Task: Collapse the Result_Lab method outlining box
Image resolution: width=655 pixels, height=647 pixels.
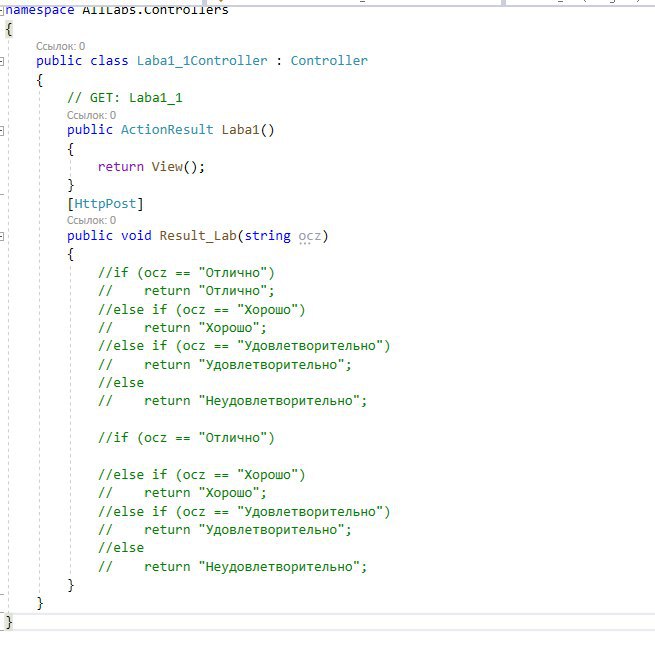Action: click(x=2, y=236)
